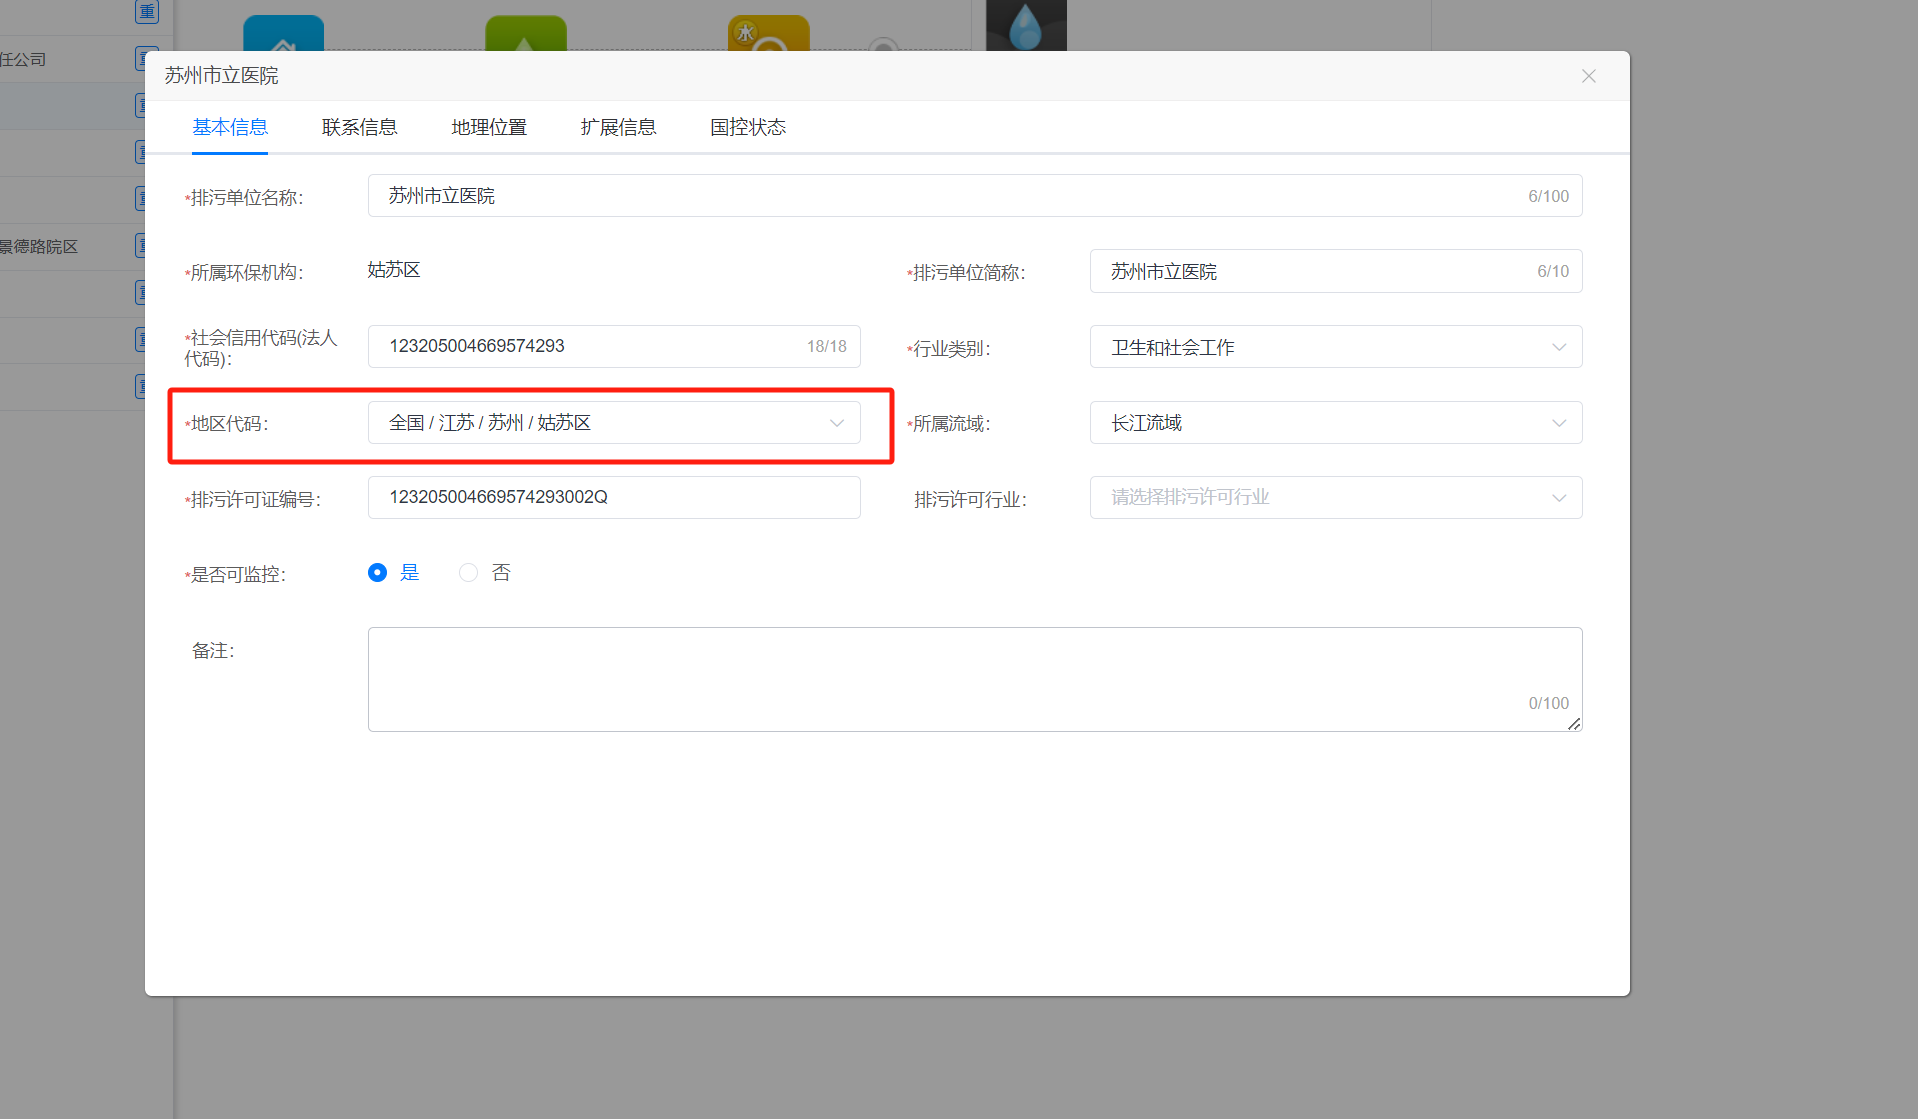Open the 地理位置 tab
Screen dimensions: 1918x1119
click(489, 127)
